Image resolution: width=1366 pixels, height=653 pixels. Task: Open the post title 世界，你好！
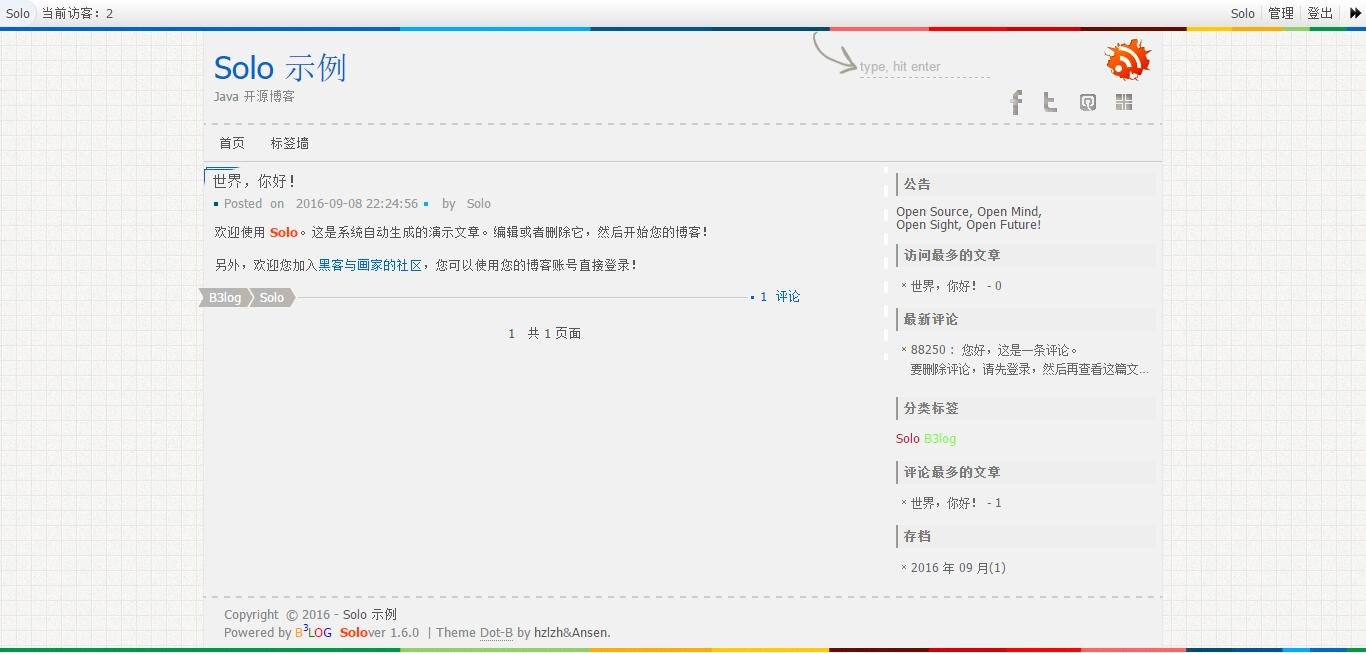pos(255,181)
